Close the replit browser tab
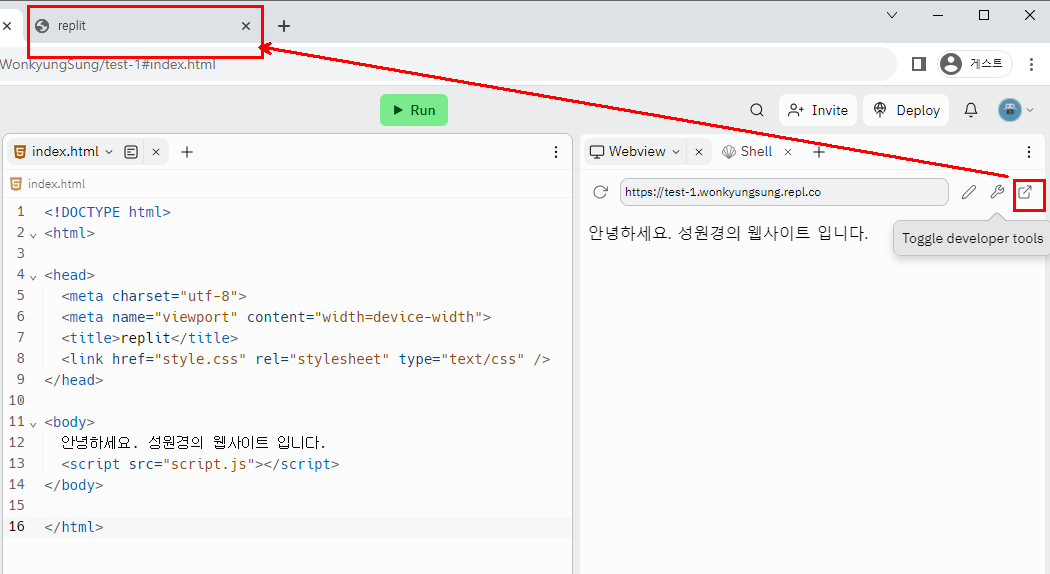Screen dimensions: 1050x574 [x=246, y=26]
